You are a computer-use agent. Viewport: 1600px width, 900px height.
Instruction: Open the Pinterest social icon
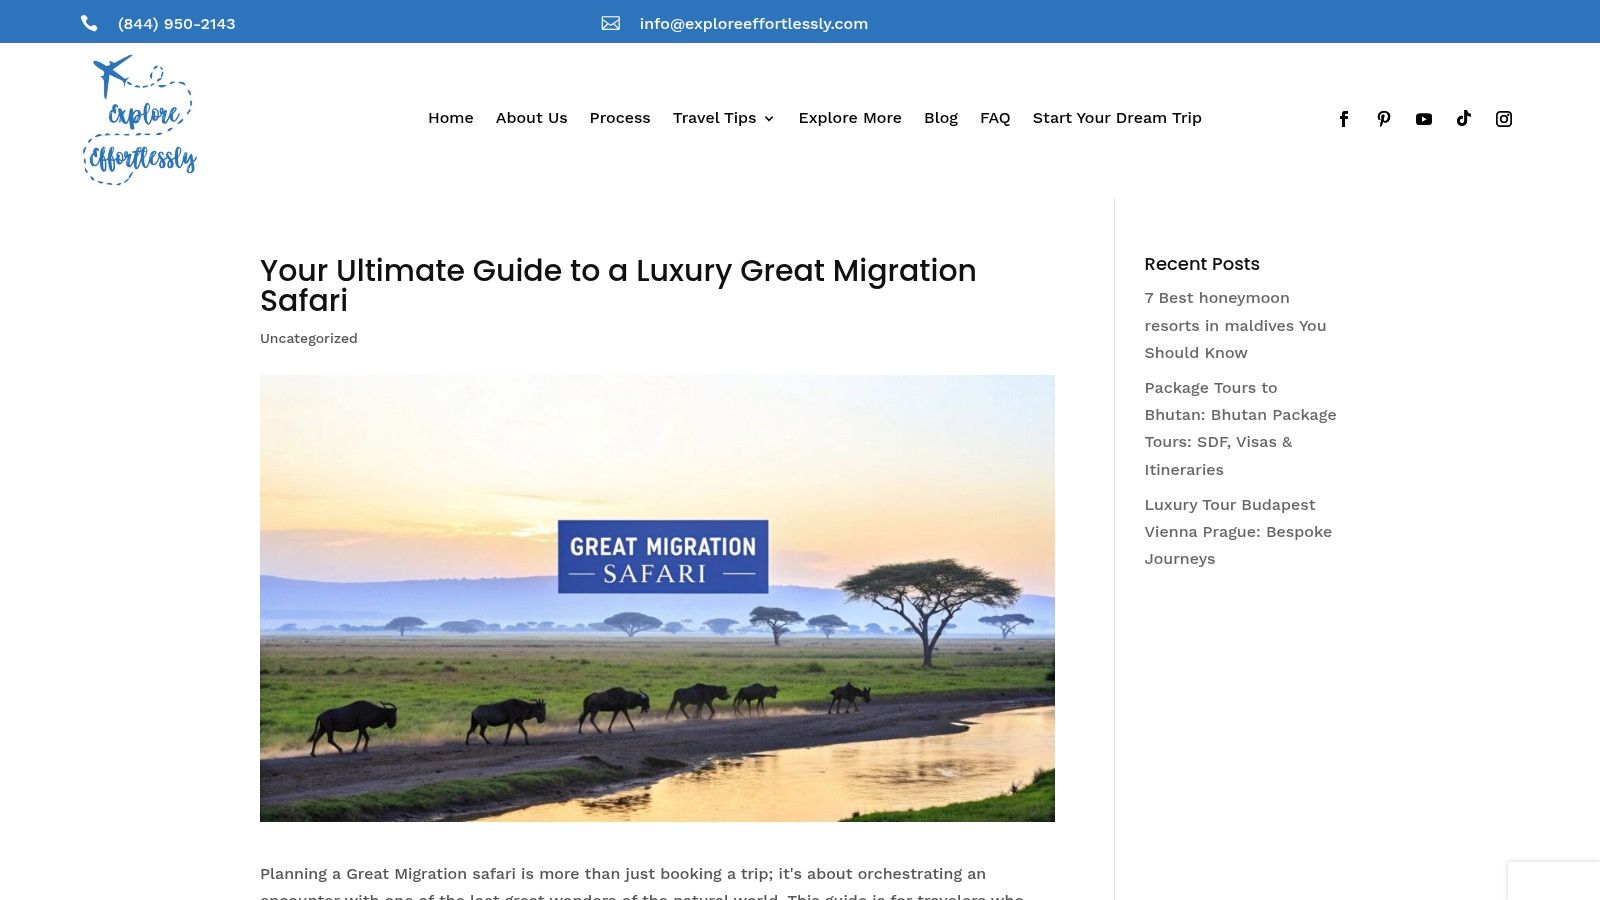click(1384, 119)
